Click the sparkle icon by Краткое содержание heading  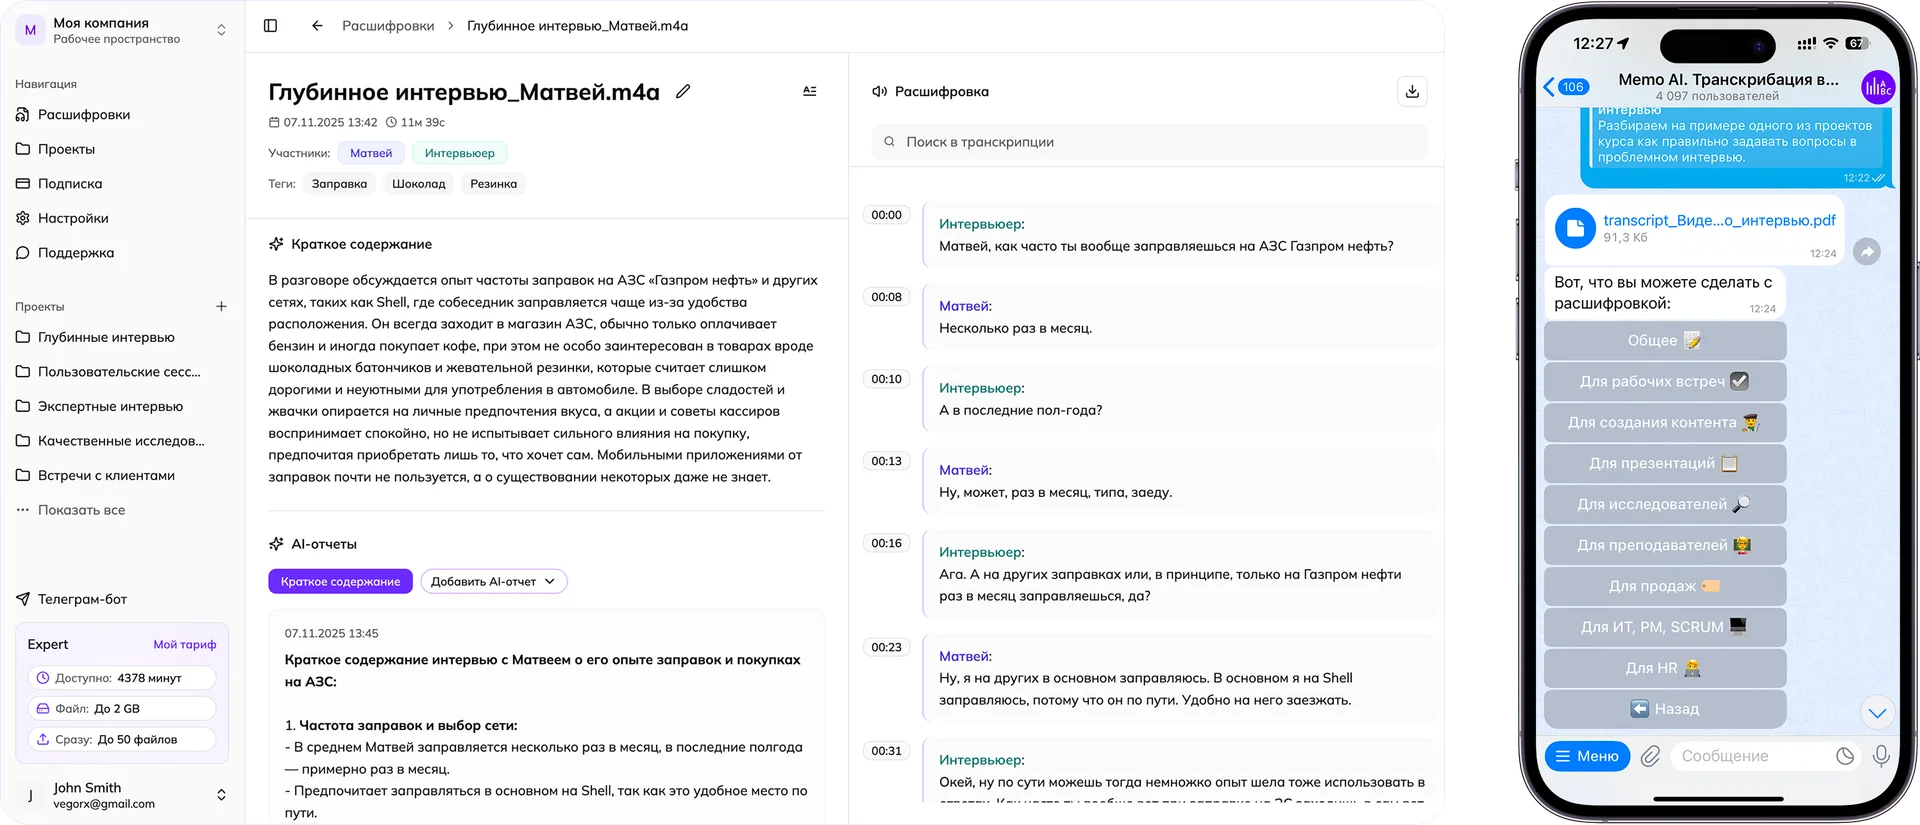[276, 244]
